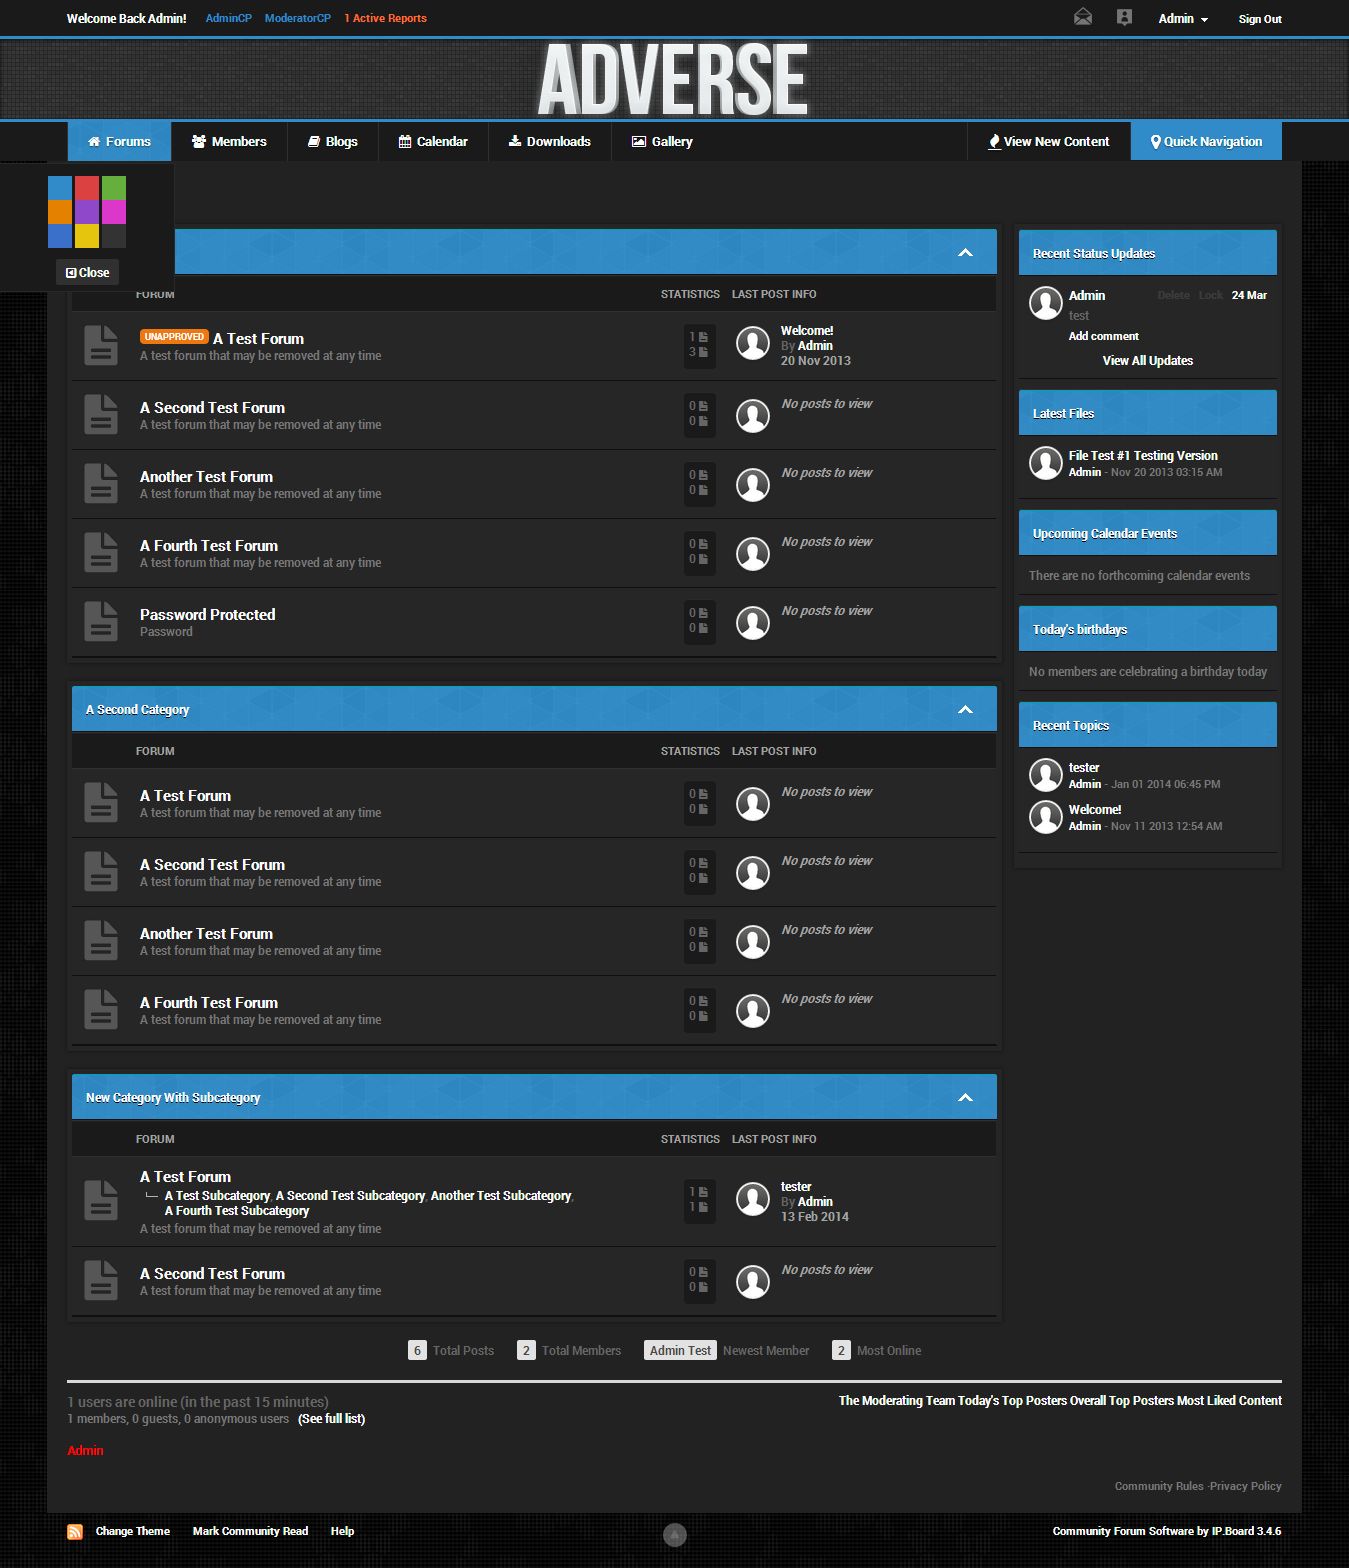
Task: Open Quick Navigation menu
Action: [1206, 141]
